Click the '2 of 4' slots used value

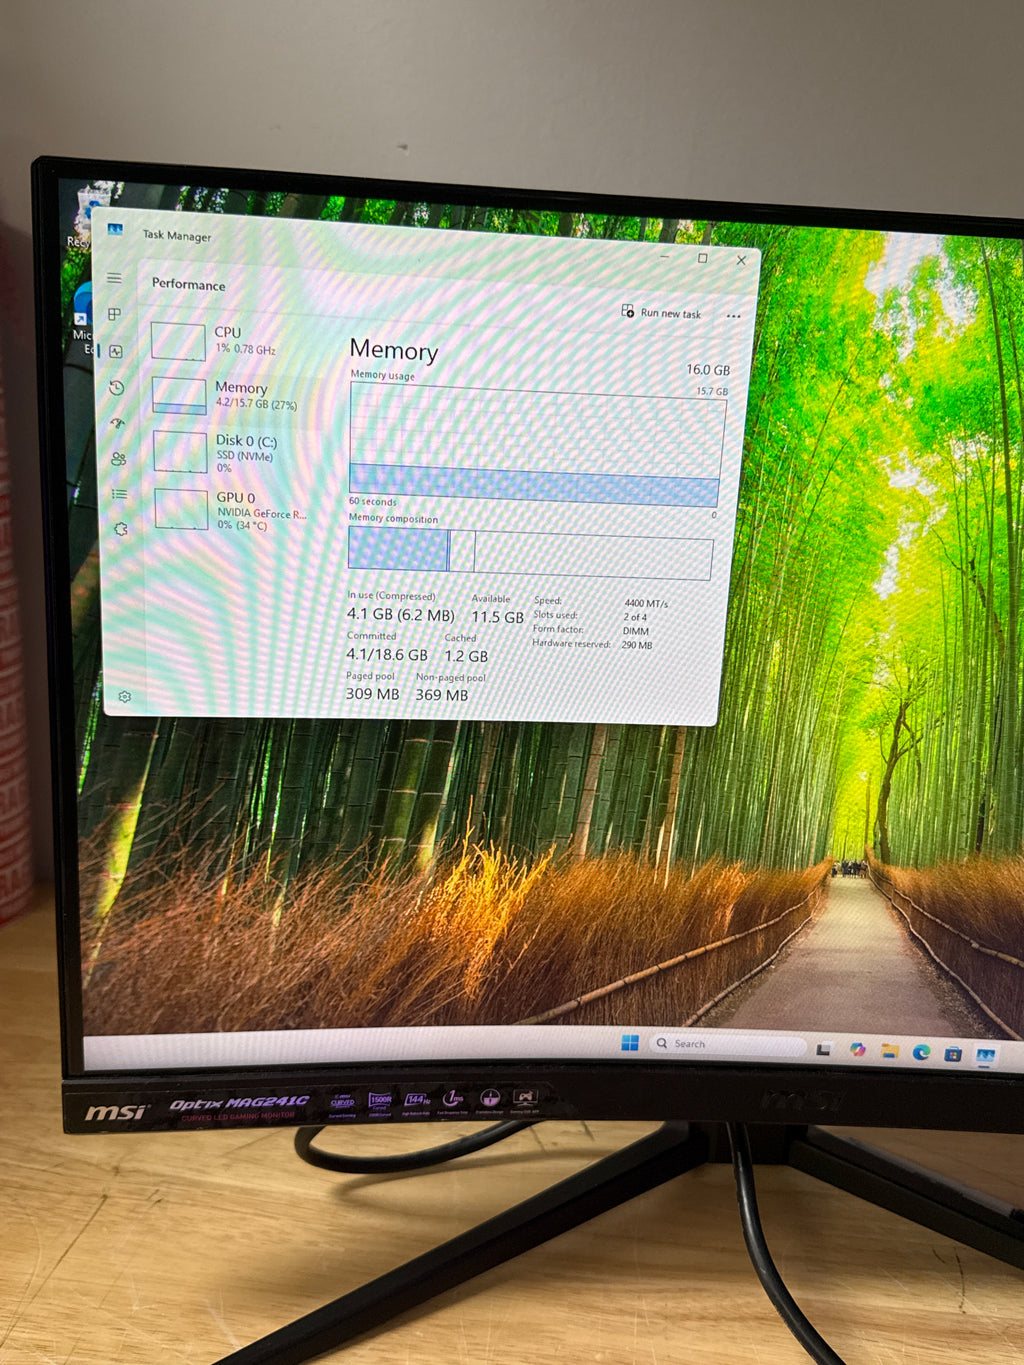[x=635, y=617]
